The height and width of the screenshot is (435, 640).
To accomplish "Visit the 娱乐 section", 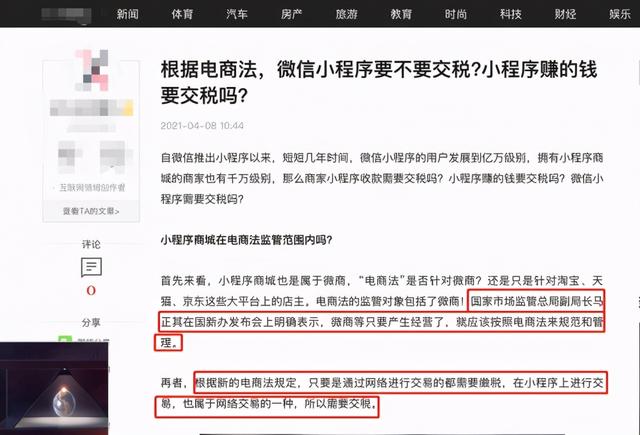I will tap(620, 14).
